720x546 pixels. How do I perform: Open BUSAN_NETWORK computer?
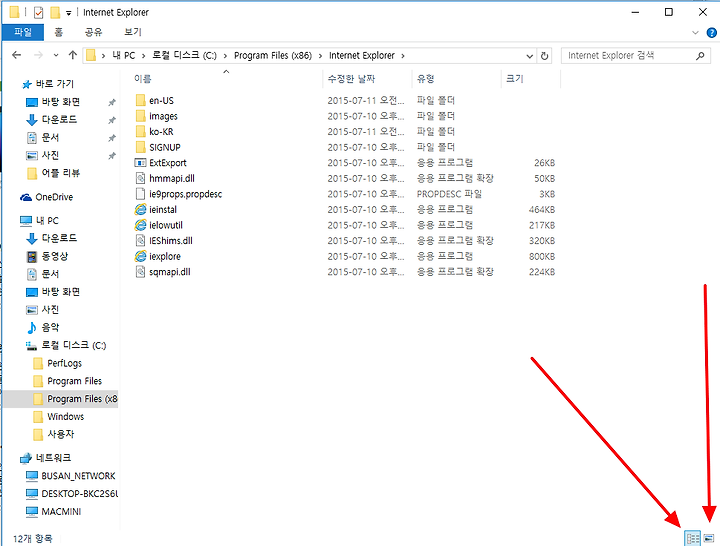coord(78,476)
